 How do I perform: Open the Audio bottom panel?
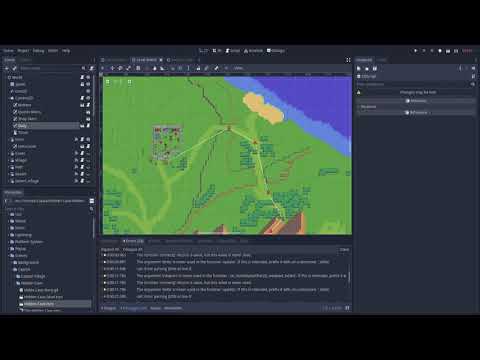tap(155, 308)
